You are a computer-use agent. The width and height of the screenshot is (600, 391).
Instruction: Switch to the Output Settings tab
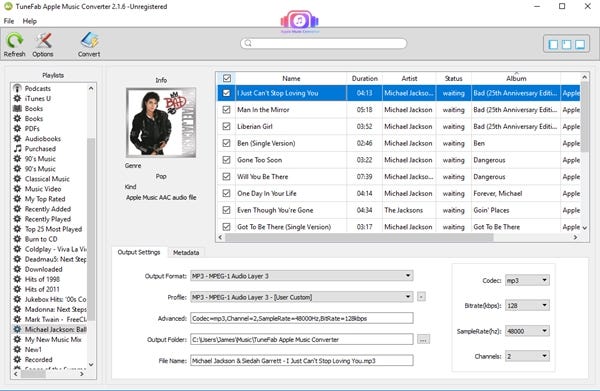[x=139, y=252]
